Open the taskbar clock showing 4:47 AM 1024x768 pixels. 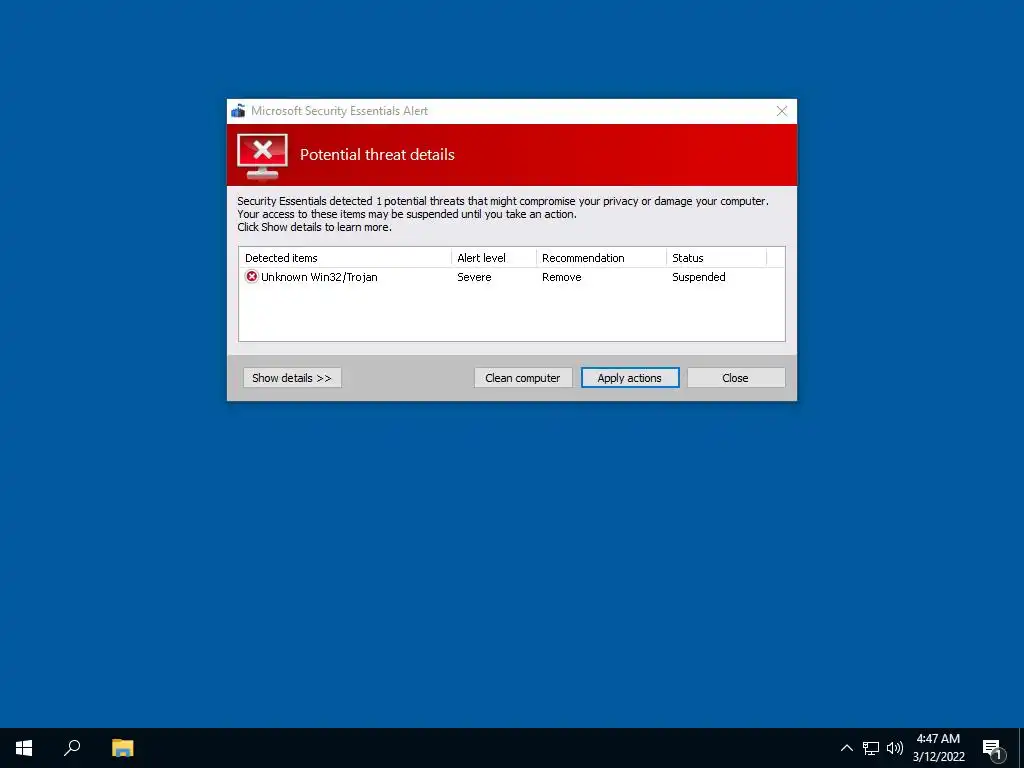[x=938, y=748]
